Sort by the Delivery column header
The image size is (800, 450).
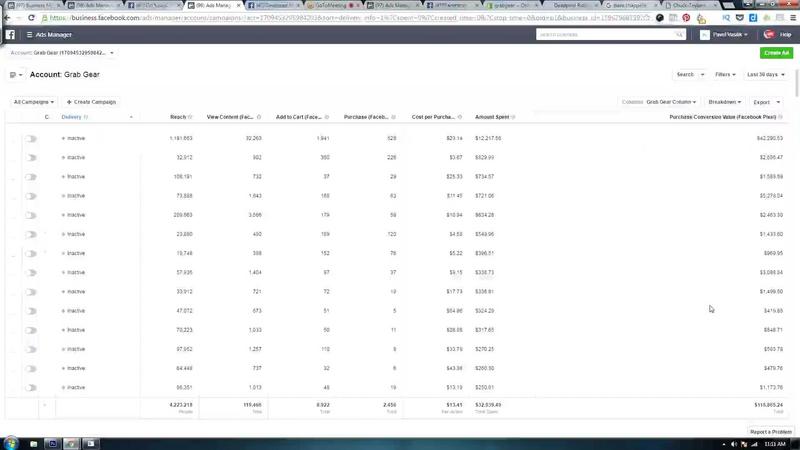pyautogui.click(x=71, y=117)
